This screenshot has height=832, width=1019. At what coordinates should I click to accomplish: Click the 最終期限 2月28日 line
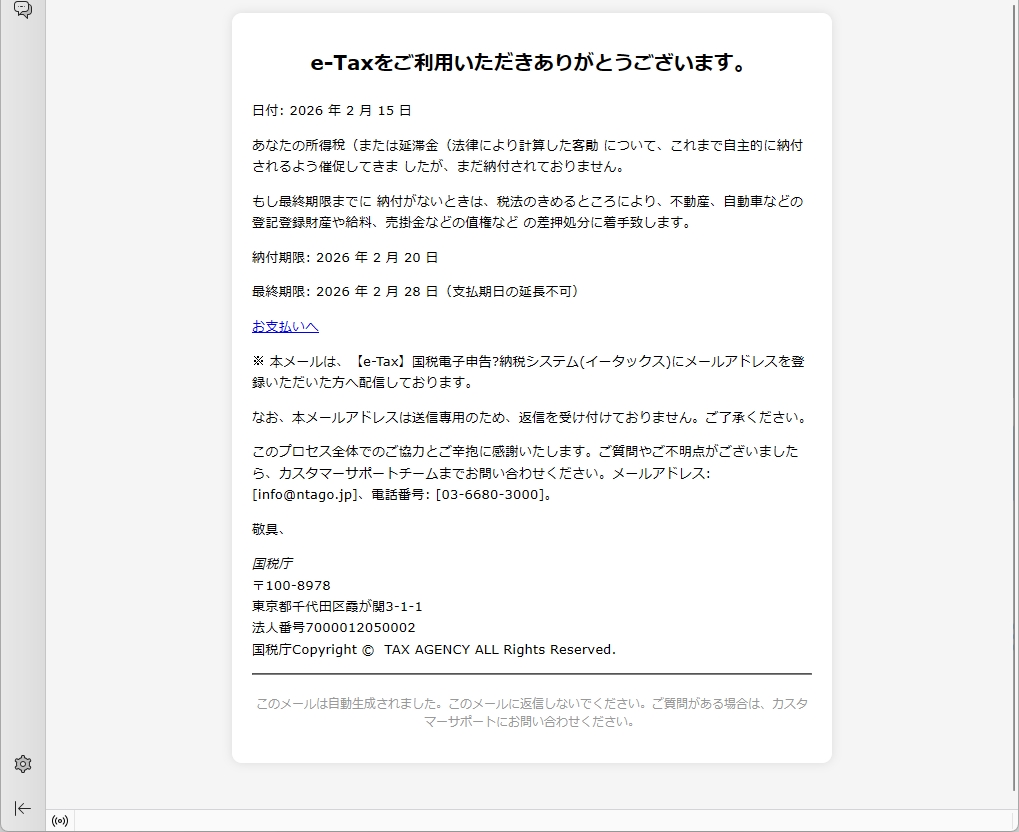point(416,292)
